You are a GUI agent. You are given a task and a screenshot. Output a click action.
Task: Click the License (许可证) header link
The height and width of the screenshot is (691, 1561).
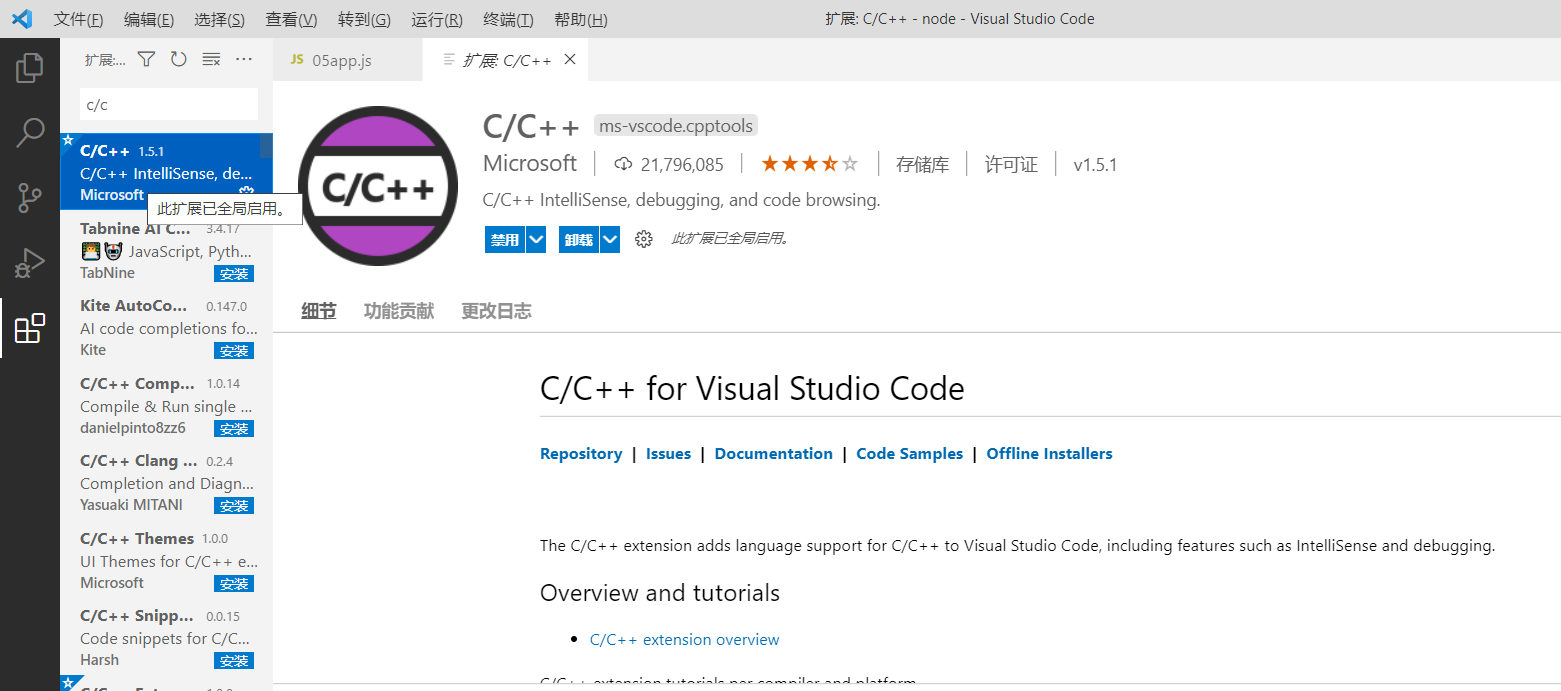click(1011, 164)
